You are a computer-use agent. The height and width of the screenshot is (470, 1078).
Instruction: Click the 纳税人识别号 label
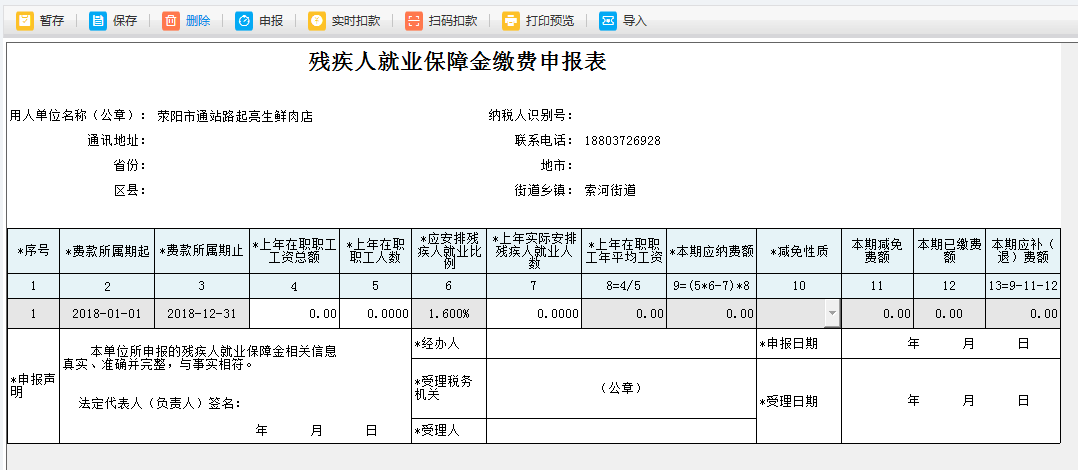coord(530,115)
